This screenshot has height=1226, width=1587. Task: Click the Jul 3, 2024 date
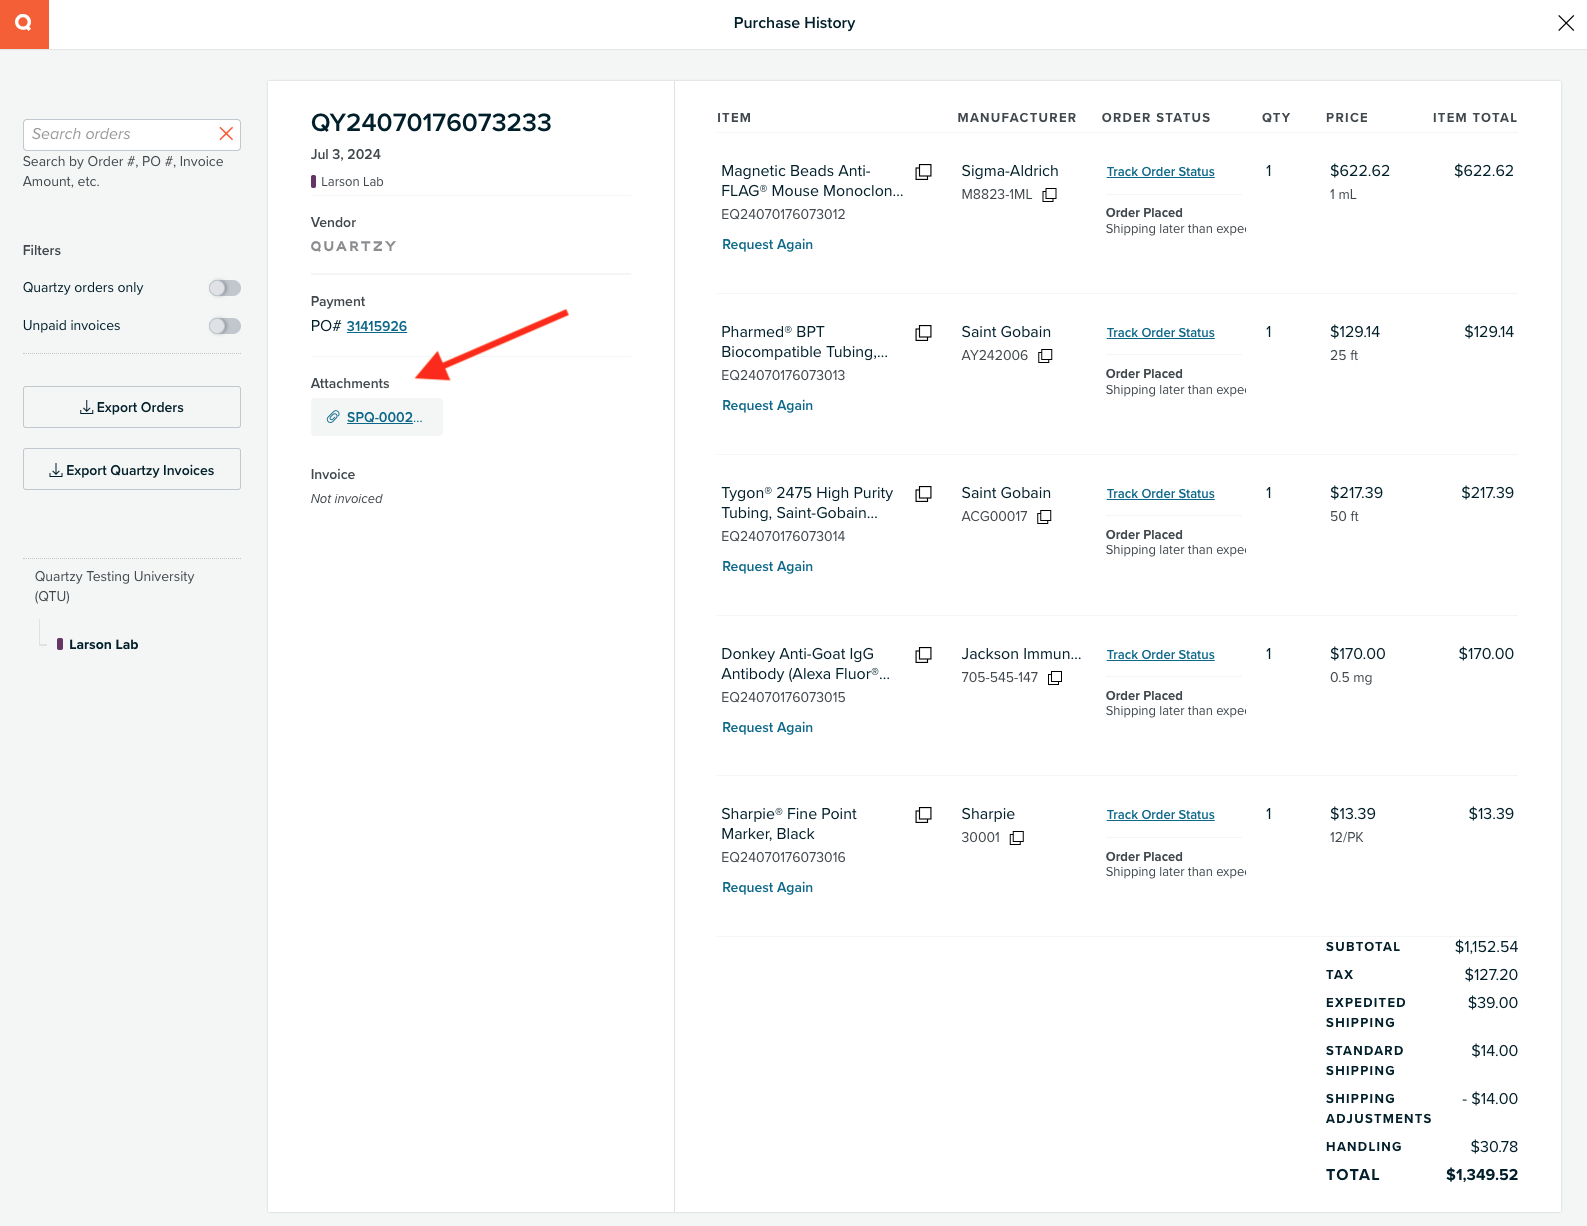345,154
